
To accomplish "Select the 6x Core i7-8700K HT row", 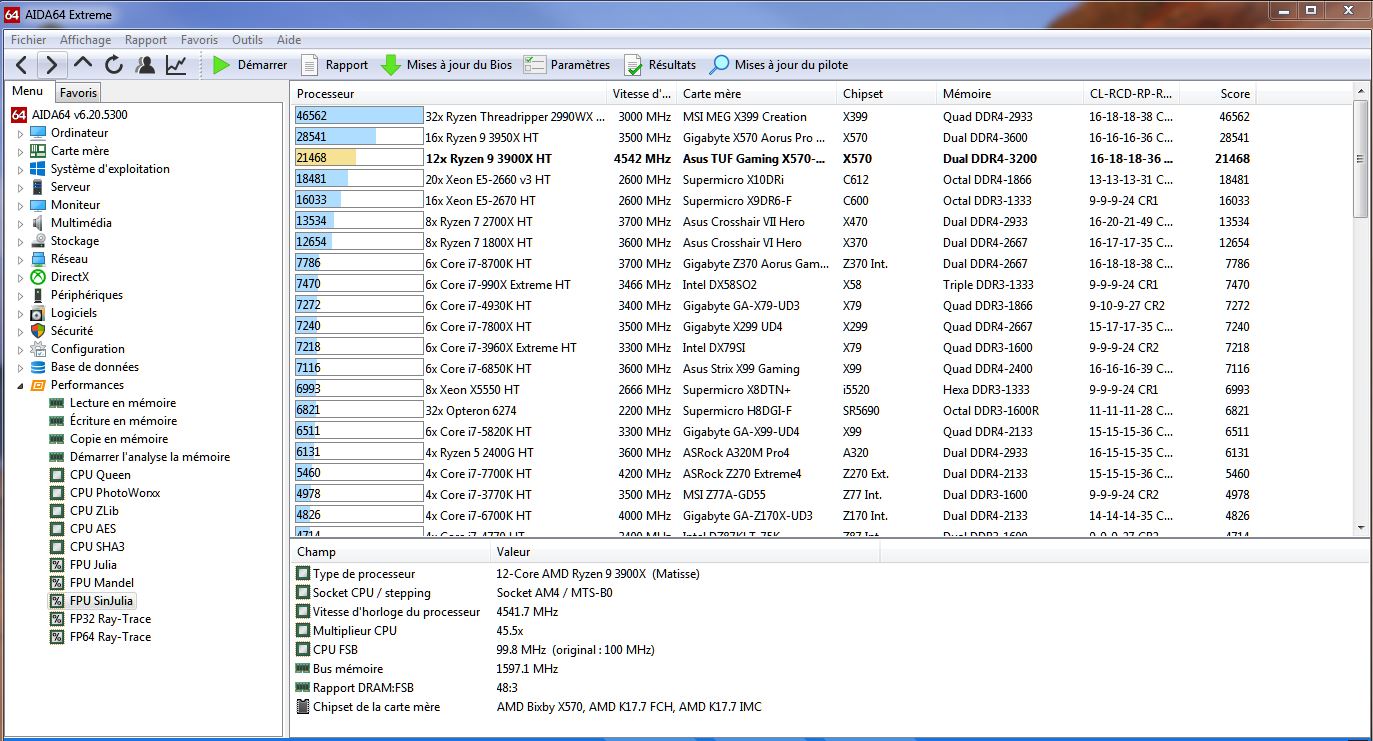I will click(772, 263).
